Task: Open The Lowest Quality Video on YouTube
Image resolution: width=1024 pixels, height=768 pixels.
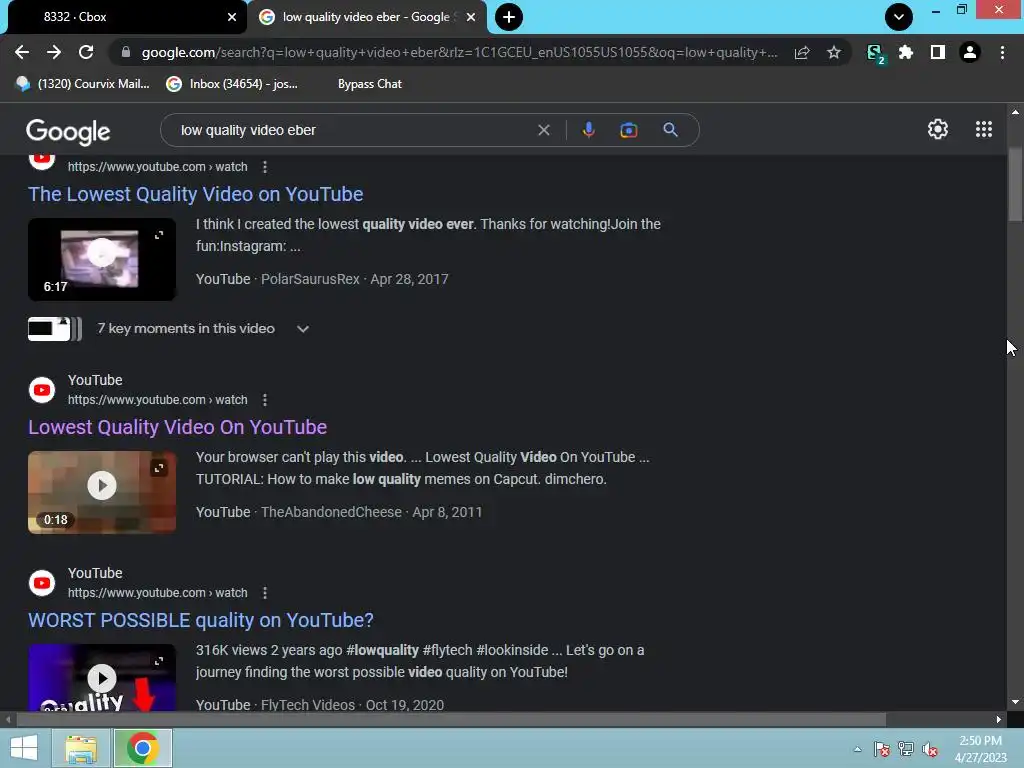Action: tap(195, 194)
